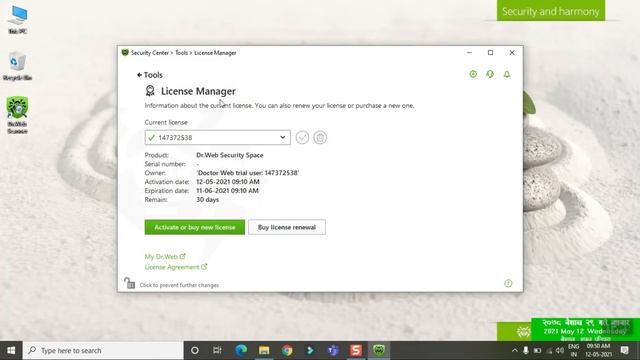This screenshot has height=360, width=640.
Task: Click the owner value 'Doctor Web trial user: 147372538'
Action: 247,173
